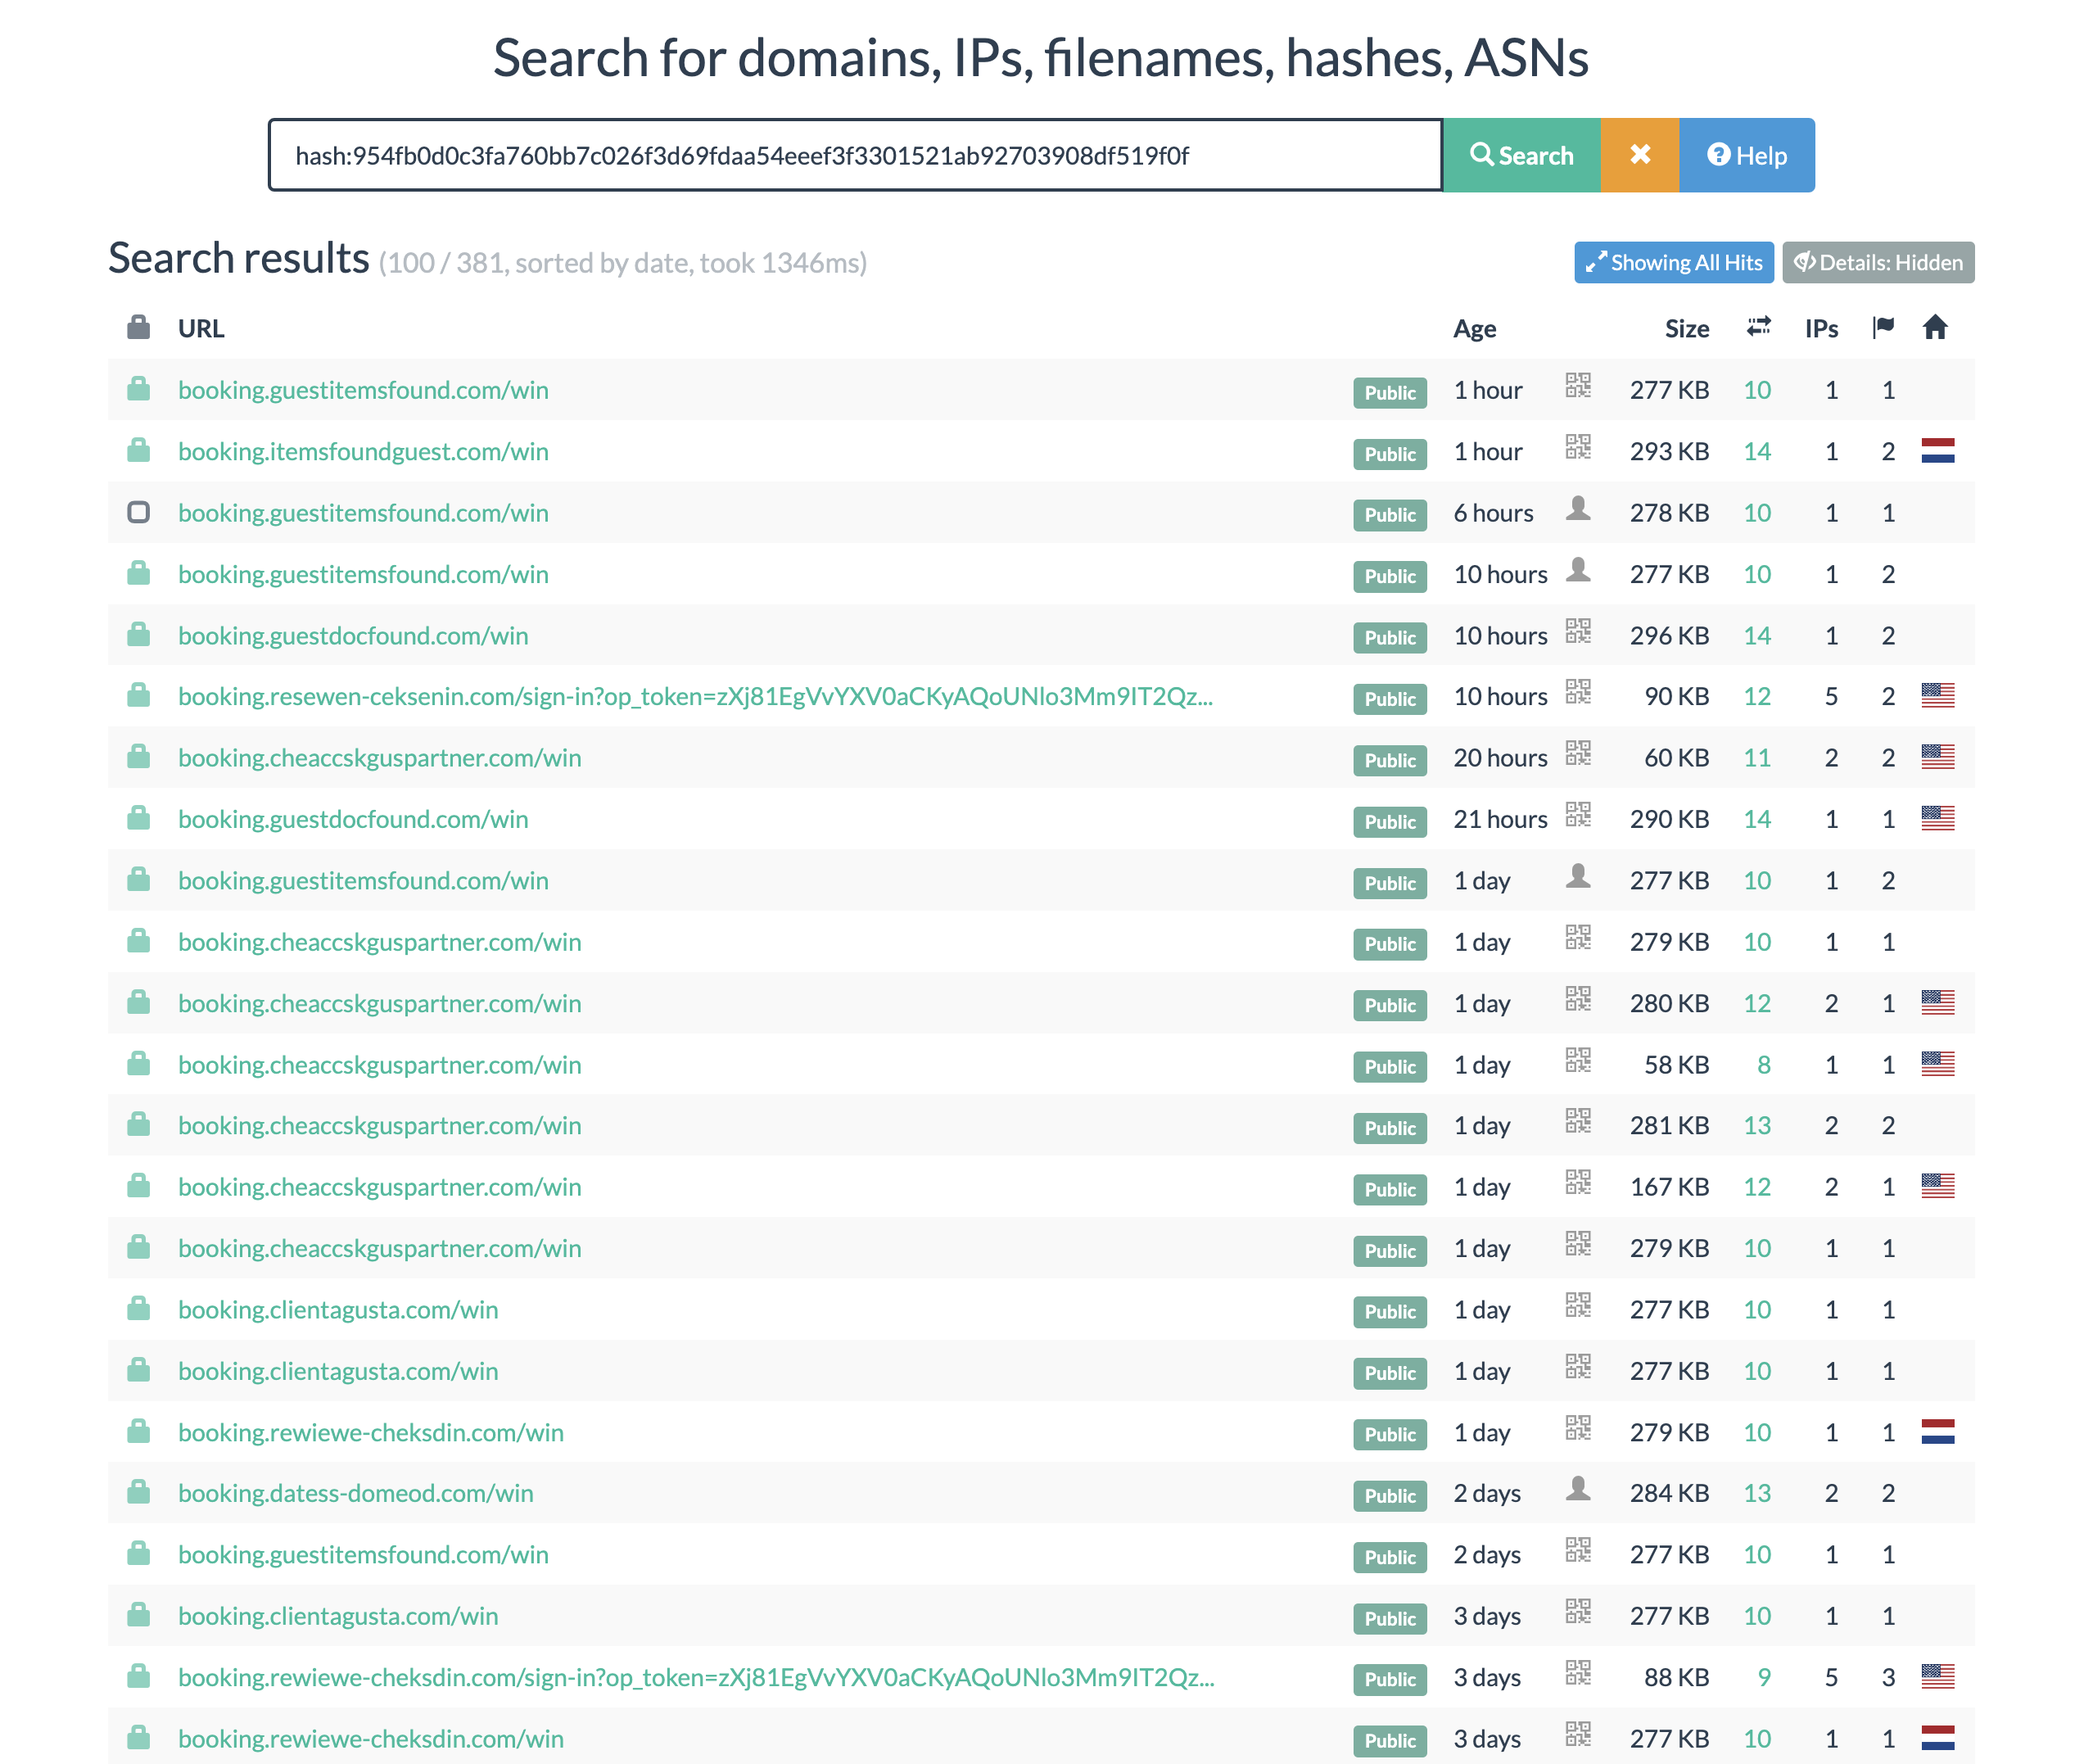This screenshot has width=2093, height=1764.
Task: Click the Size column header
Action: [x=1686, y=329]
